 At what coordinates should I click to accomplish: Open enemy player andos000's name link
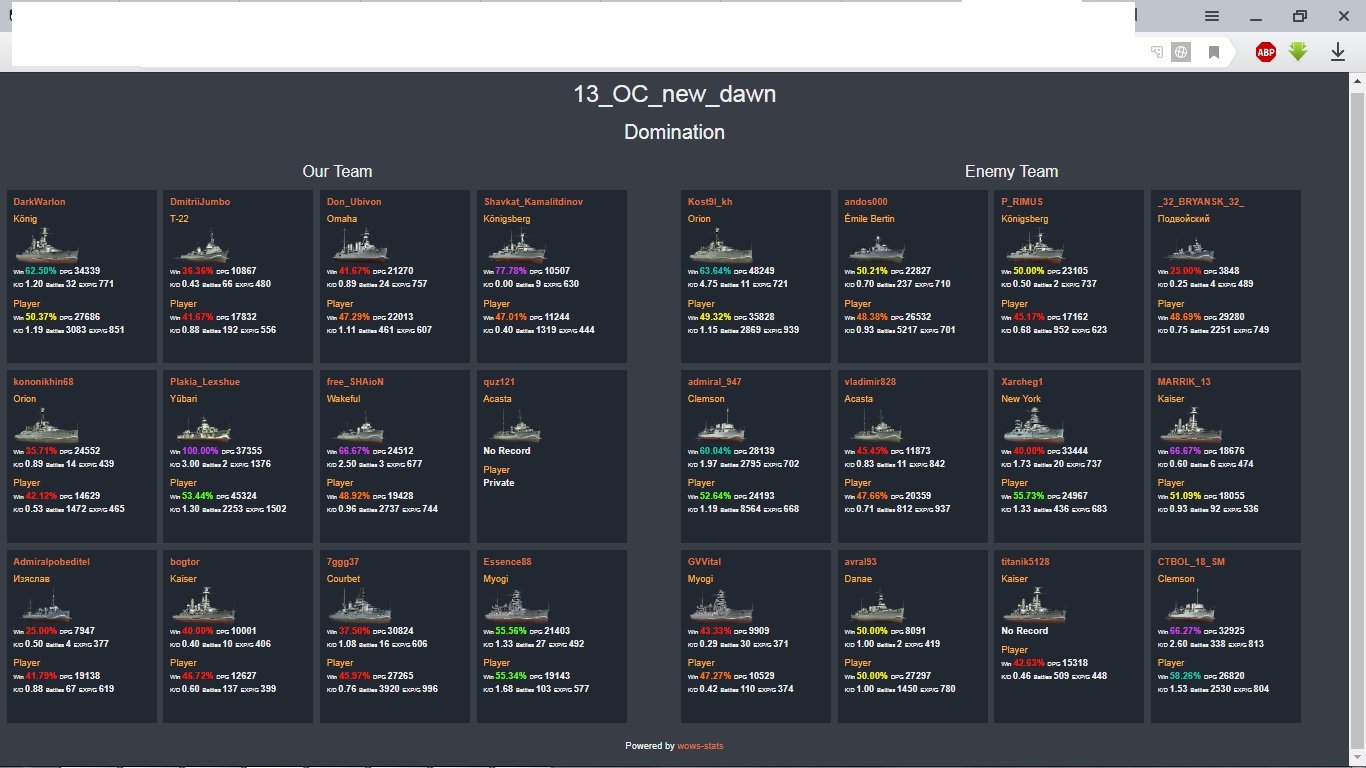click(866, 202)
